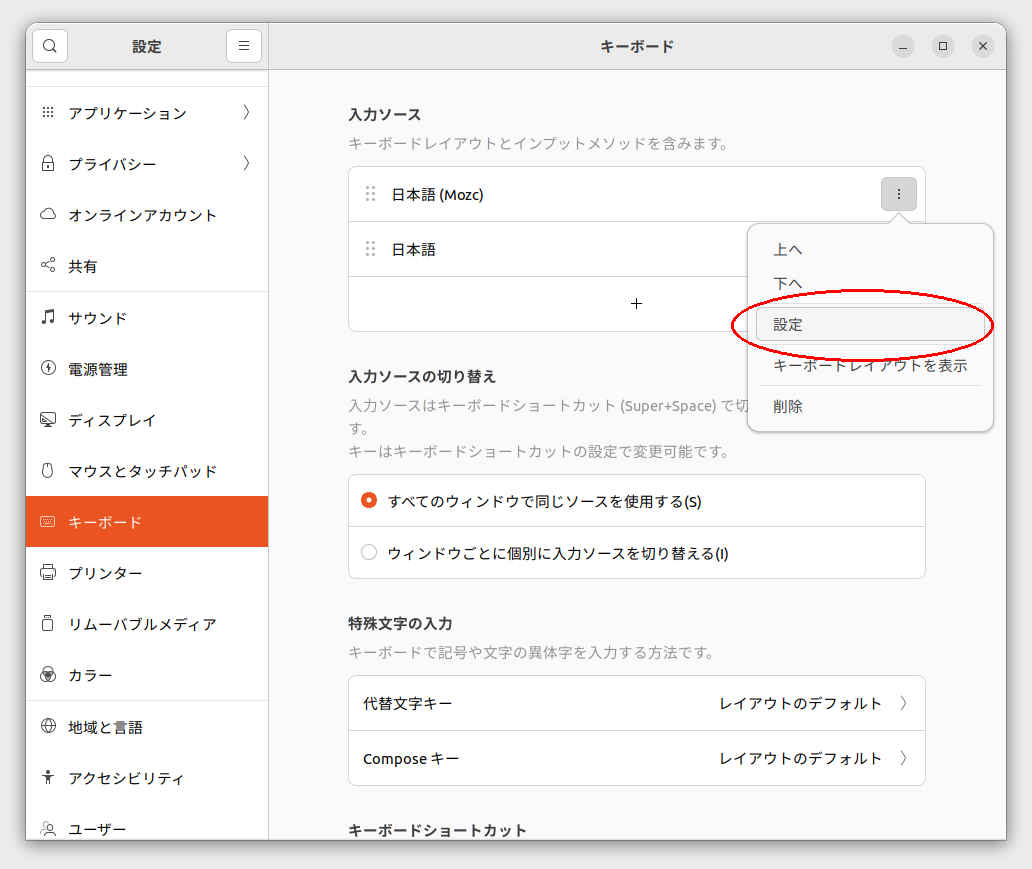
Task: Expand the アプリケーション sidebar chevron
Action: pos(246,112)
